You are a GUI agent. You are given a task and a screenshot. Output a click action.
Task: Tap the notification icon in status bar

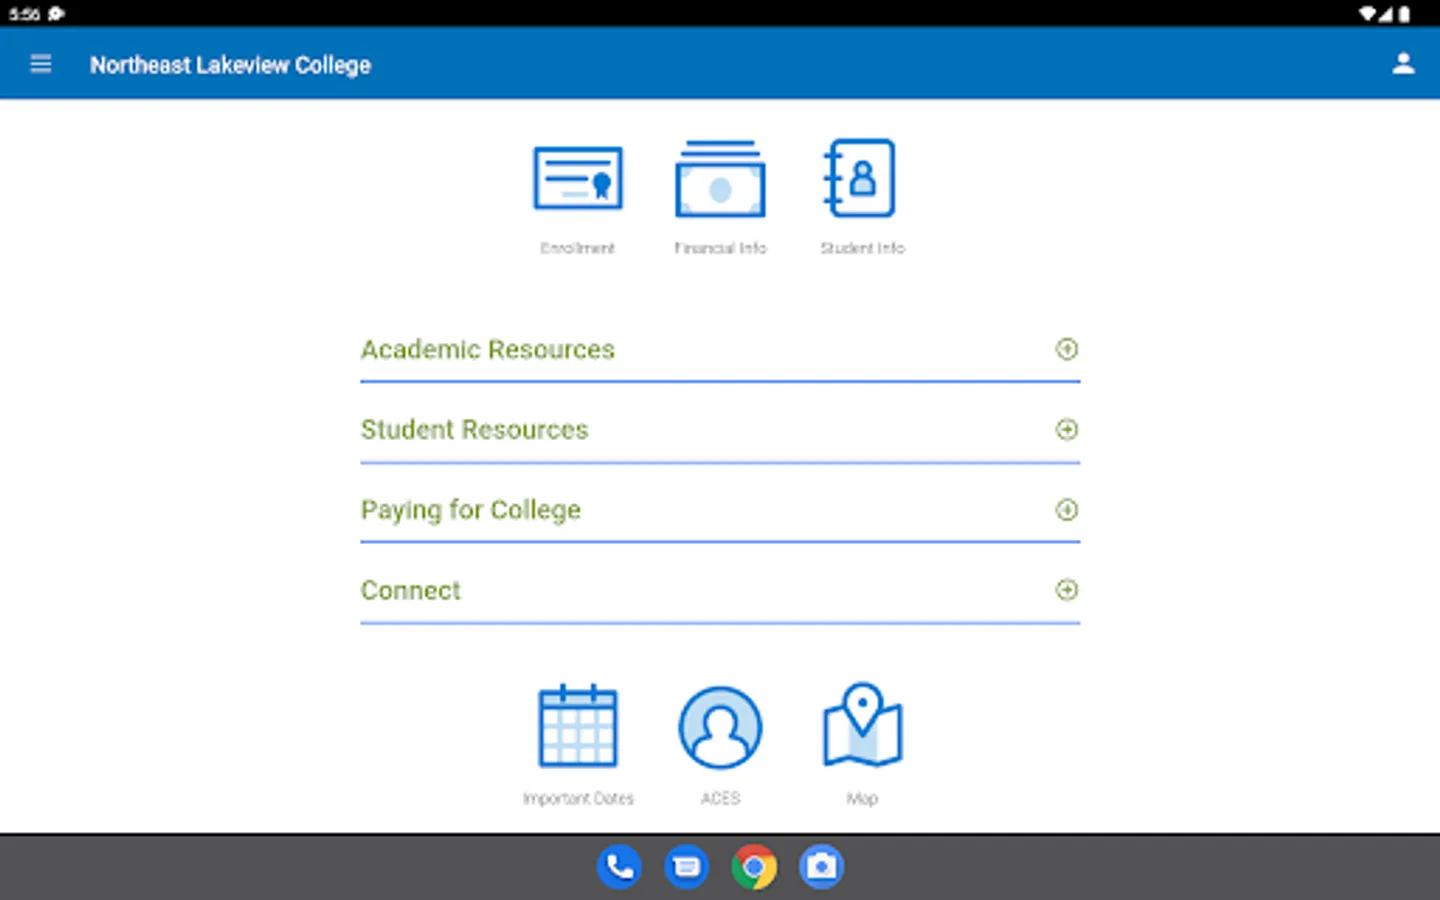(x=56, y=14)
